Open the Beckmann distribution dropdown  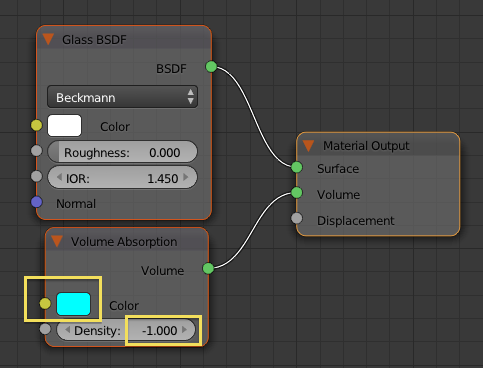[122, 97]
